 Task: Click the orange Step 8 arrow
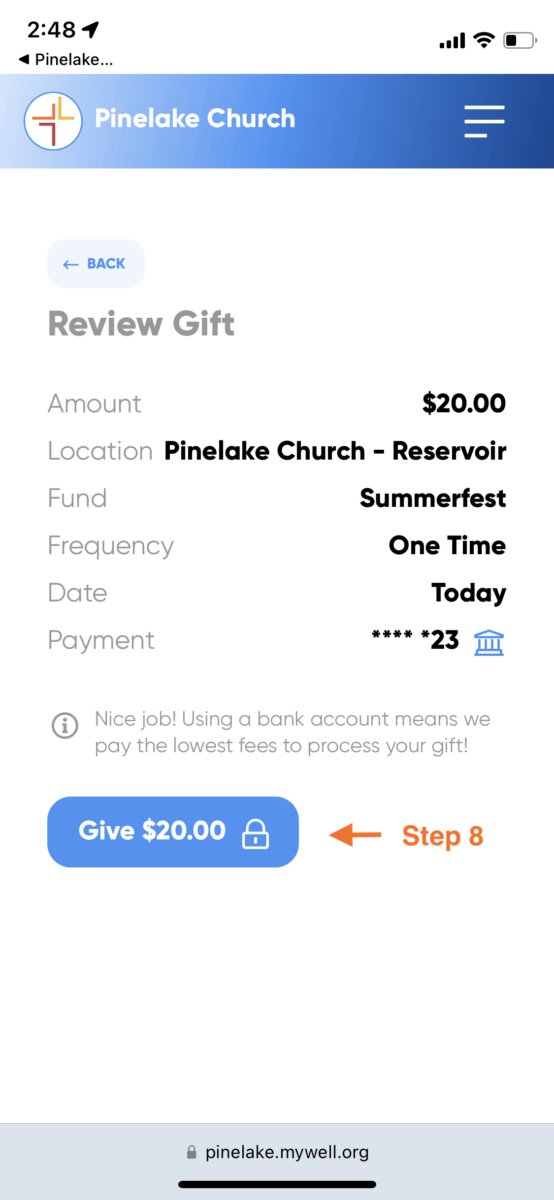(356, 834)
